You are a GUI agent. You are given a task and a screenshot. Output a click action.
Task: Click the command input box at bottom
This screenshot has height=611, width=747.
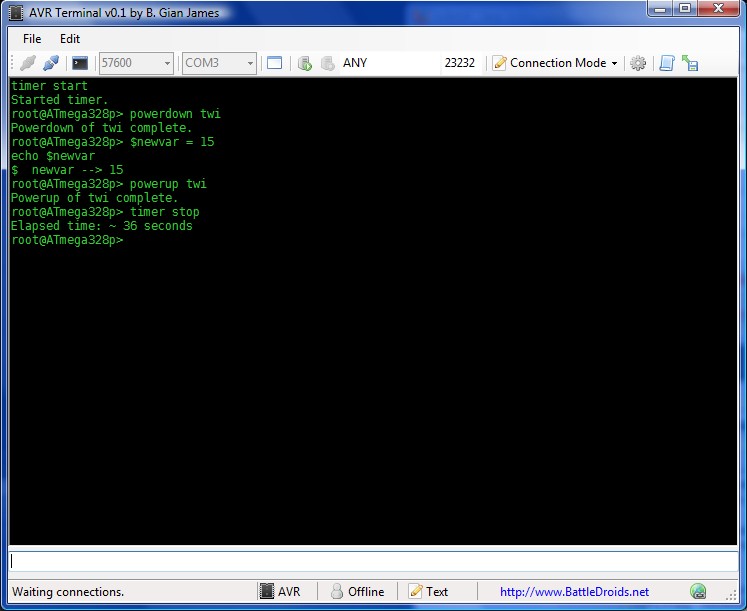point(373,561)
